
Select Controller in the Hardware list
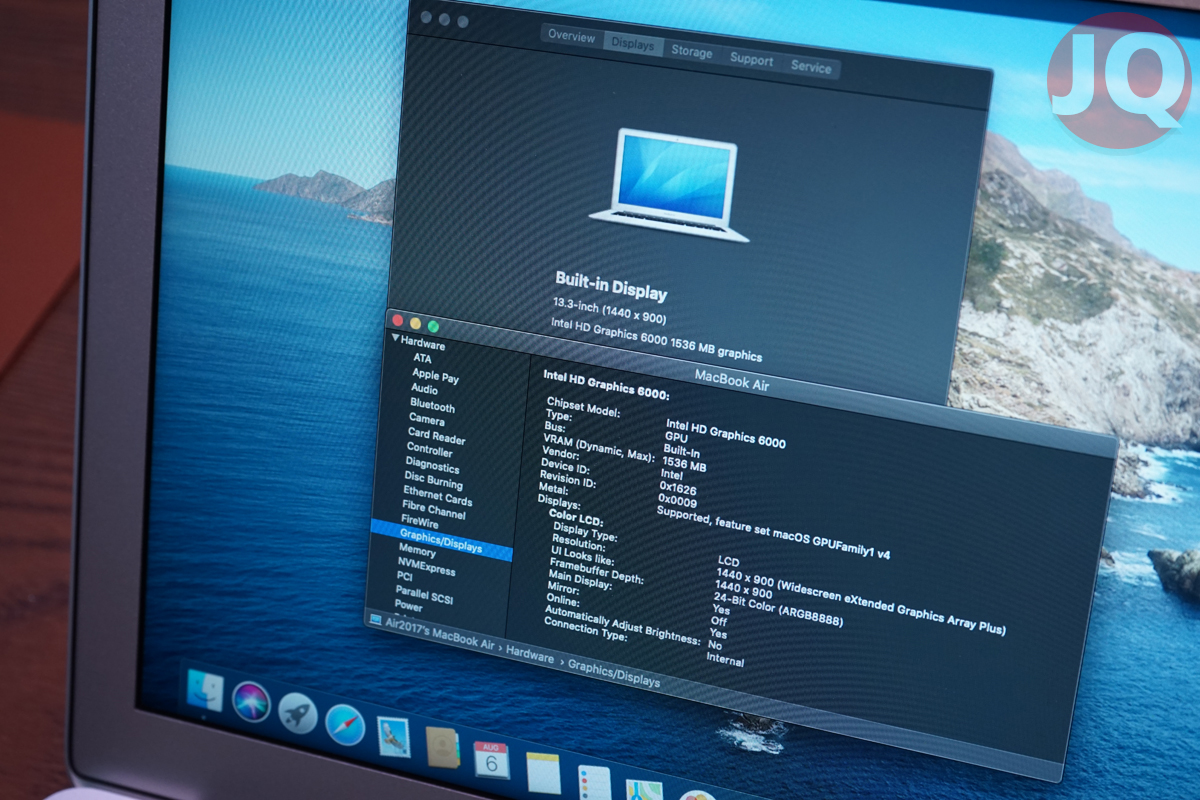click(430, 451)
